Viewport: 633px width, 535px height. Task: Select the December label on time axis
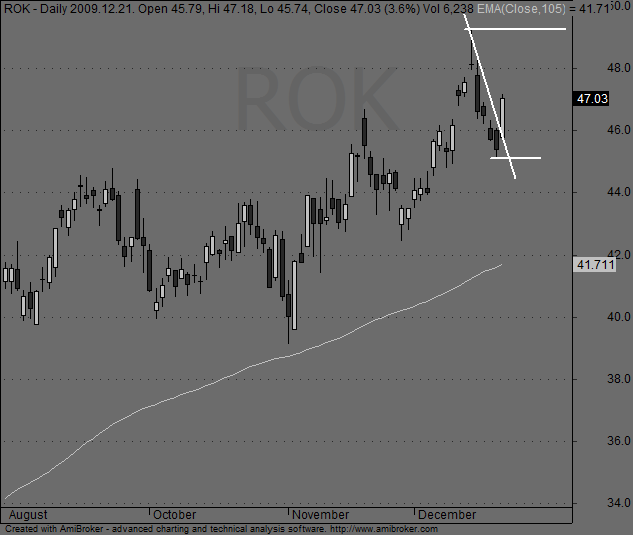pyautogui.click(x=447, y=515)
